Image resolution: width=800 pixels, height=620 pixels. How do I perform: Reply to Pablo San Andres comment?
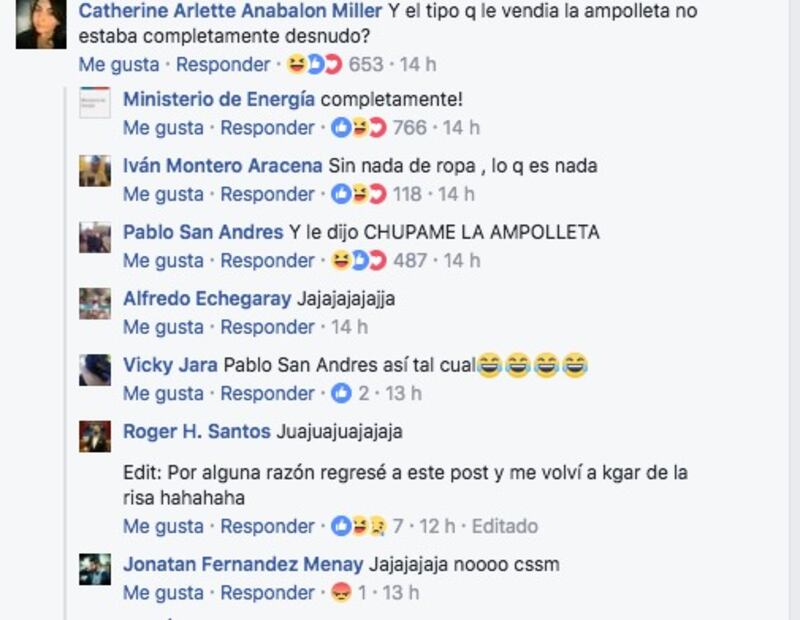click(267, 261)
